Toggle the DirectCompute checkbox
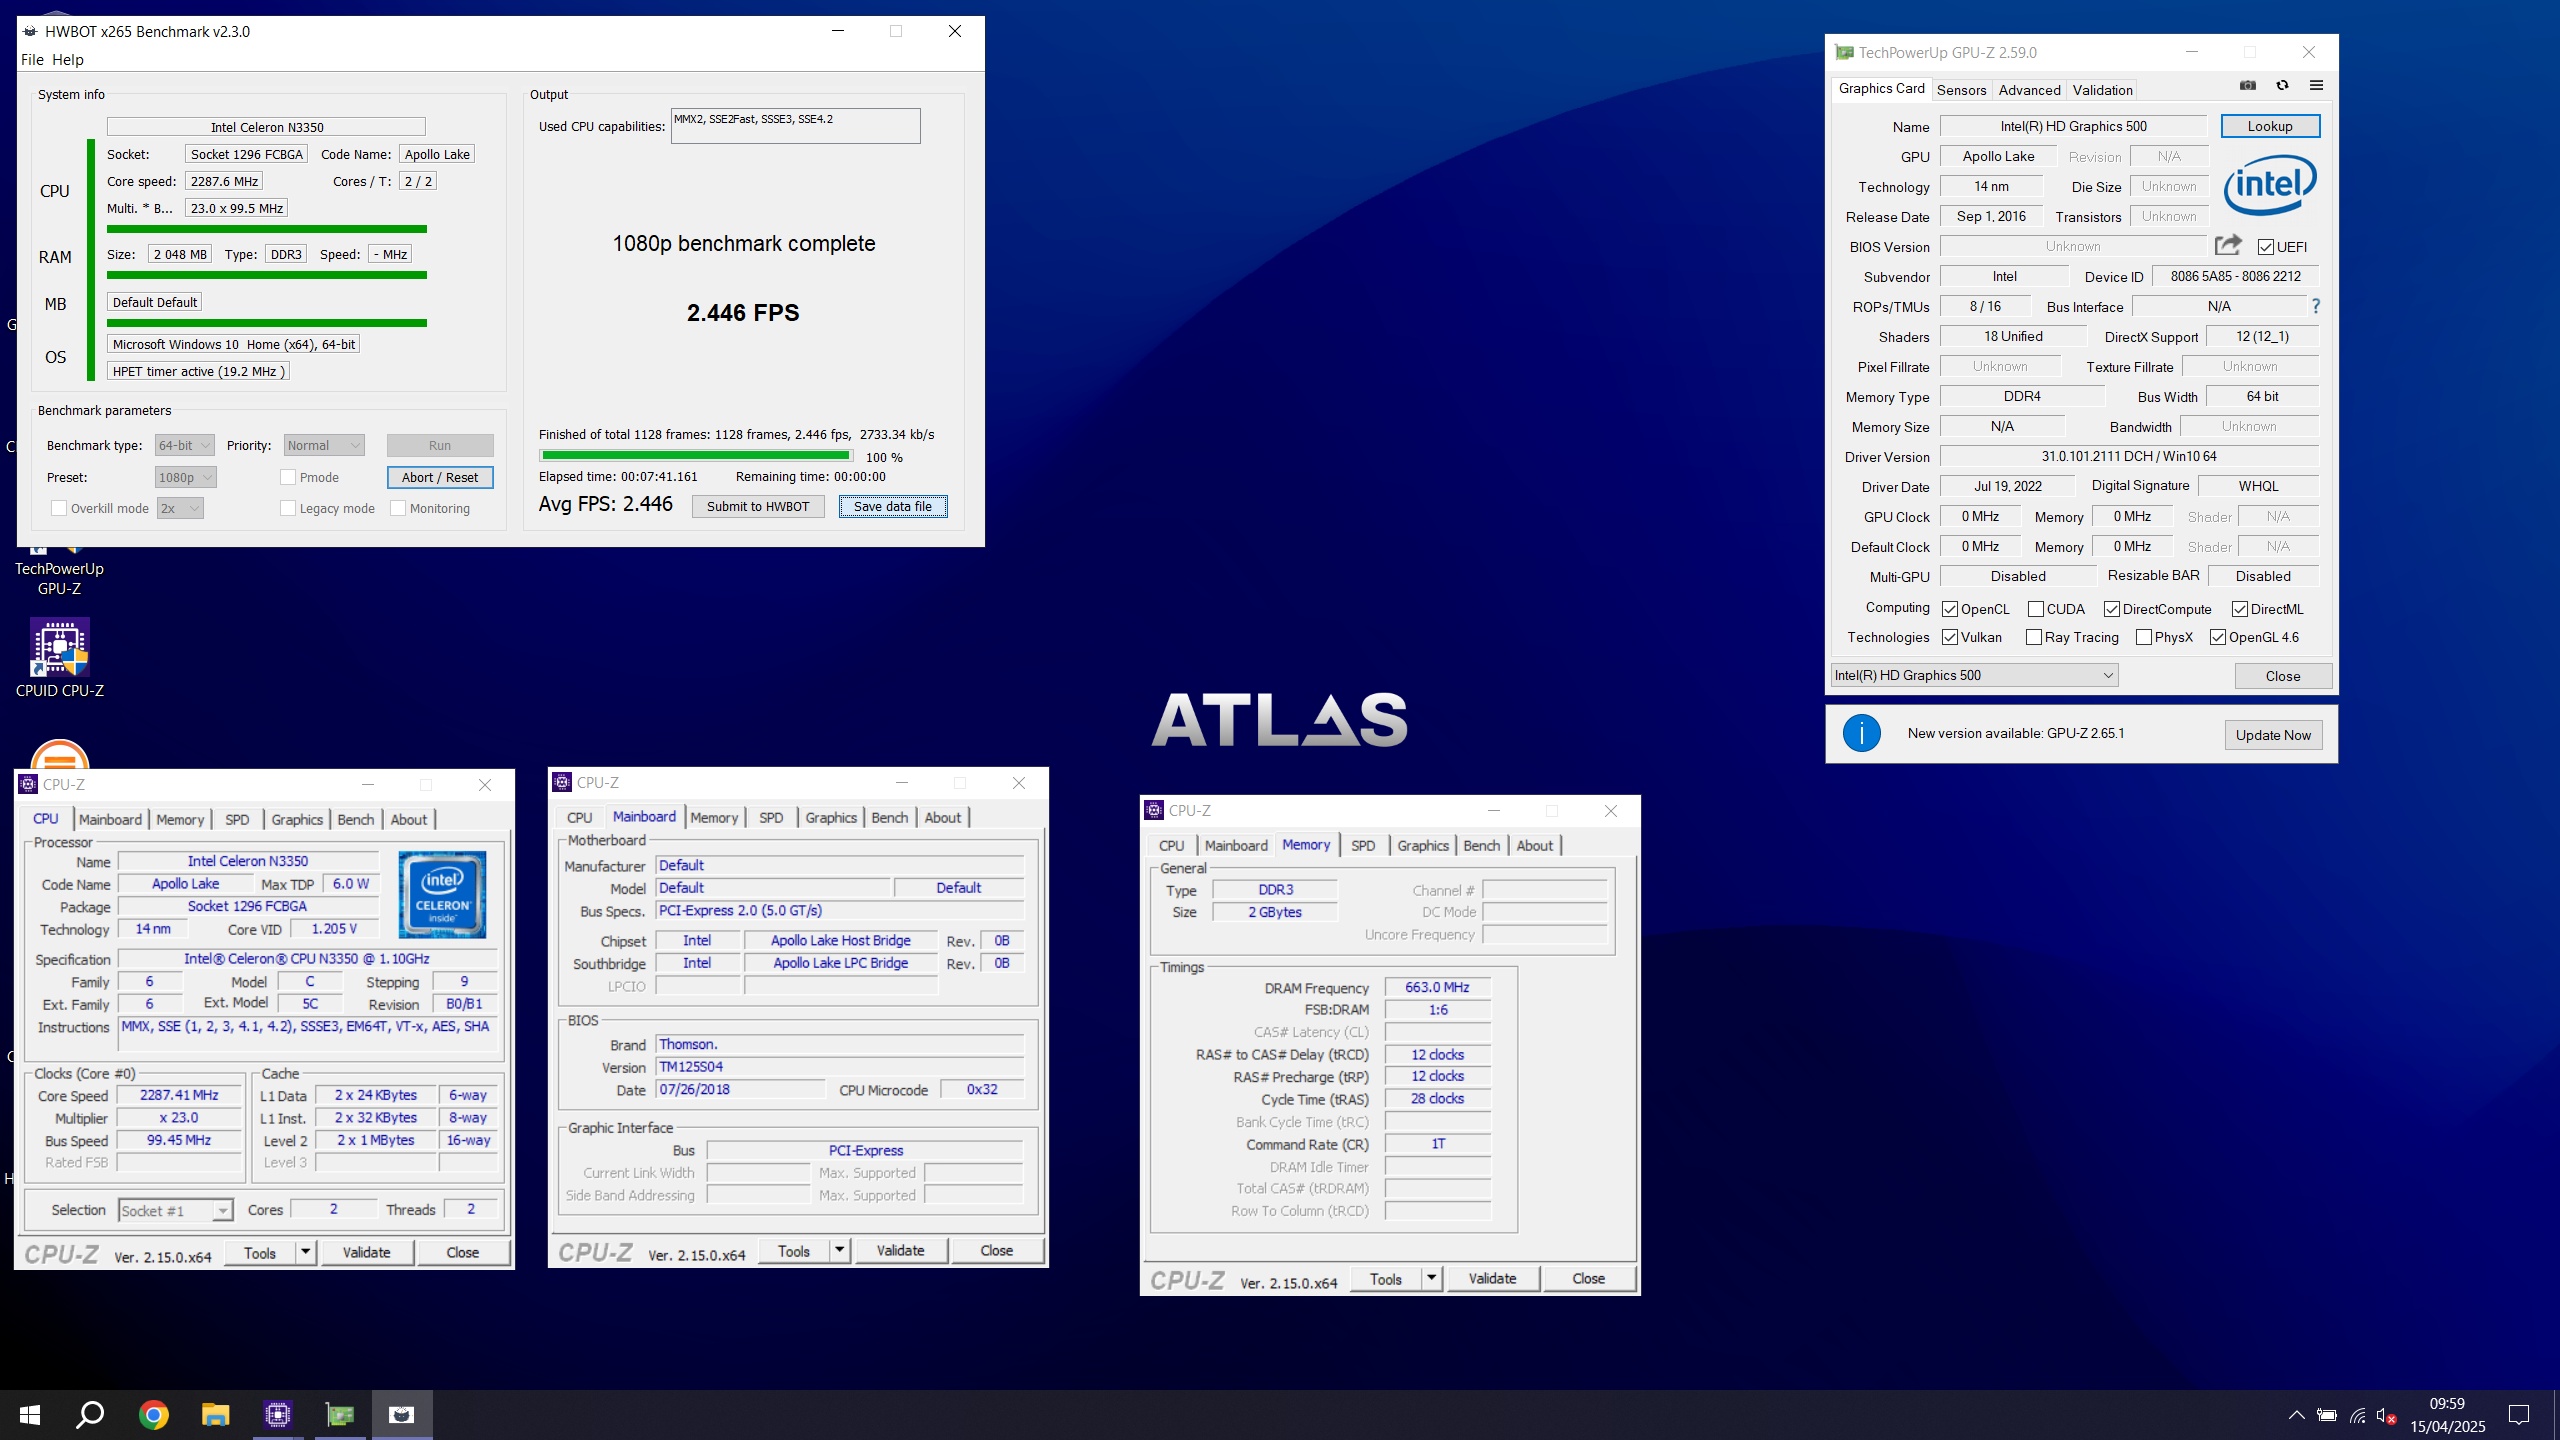This screenshot has height=1440, width=2560. coord(2112,609)
